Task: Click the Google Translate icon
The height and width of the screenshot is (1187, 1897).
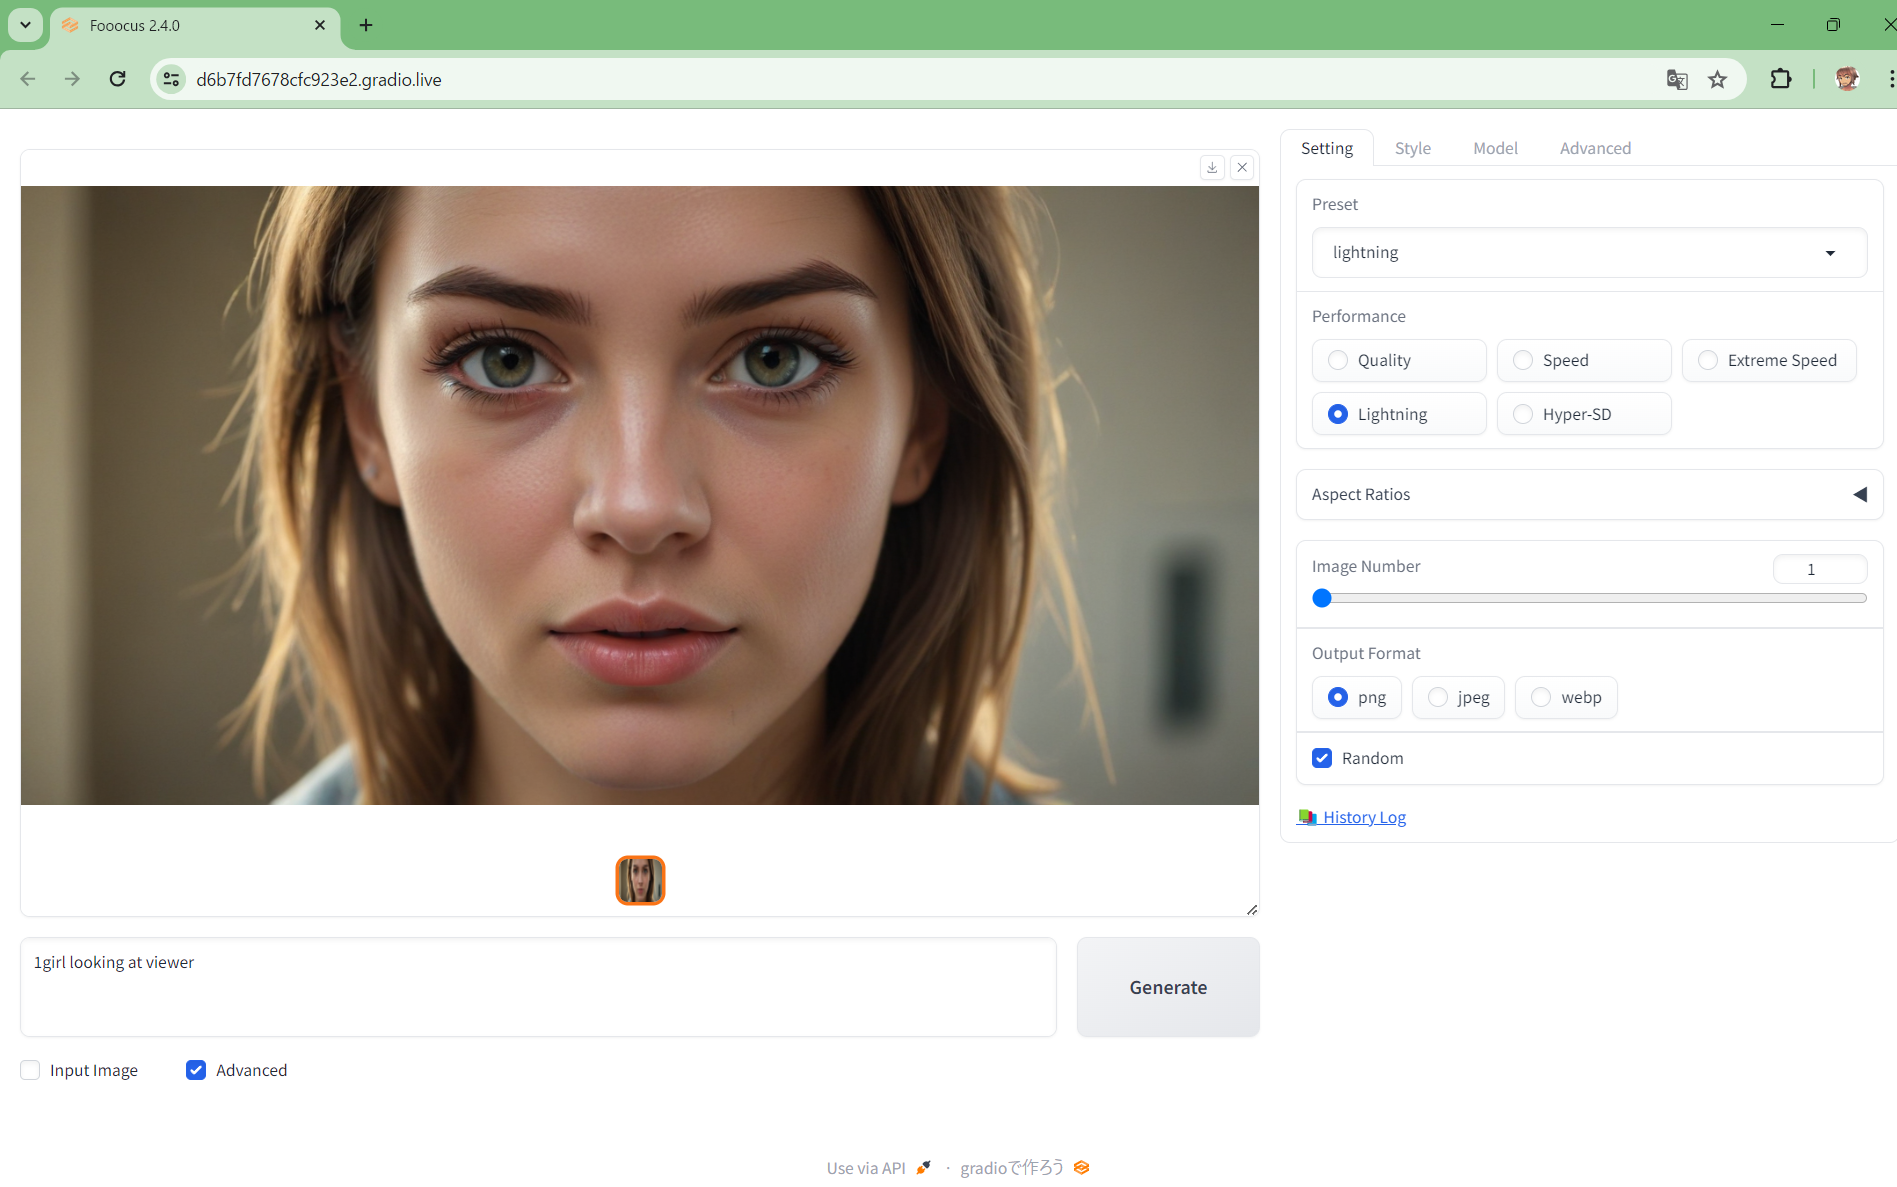Action: coord(1677,79)
